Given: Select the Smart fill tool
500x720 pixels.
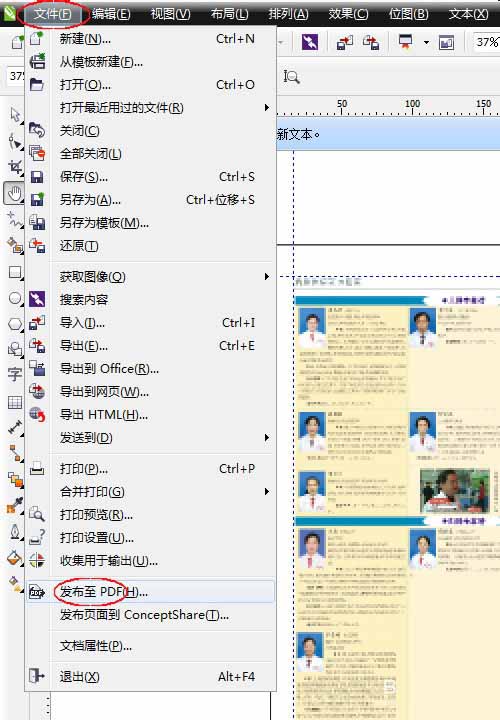Looking at the screenshot, I should coord(15,246).
